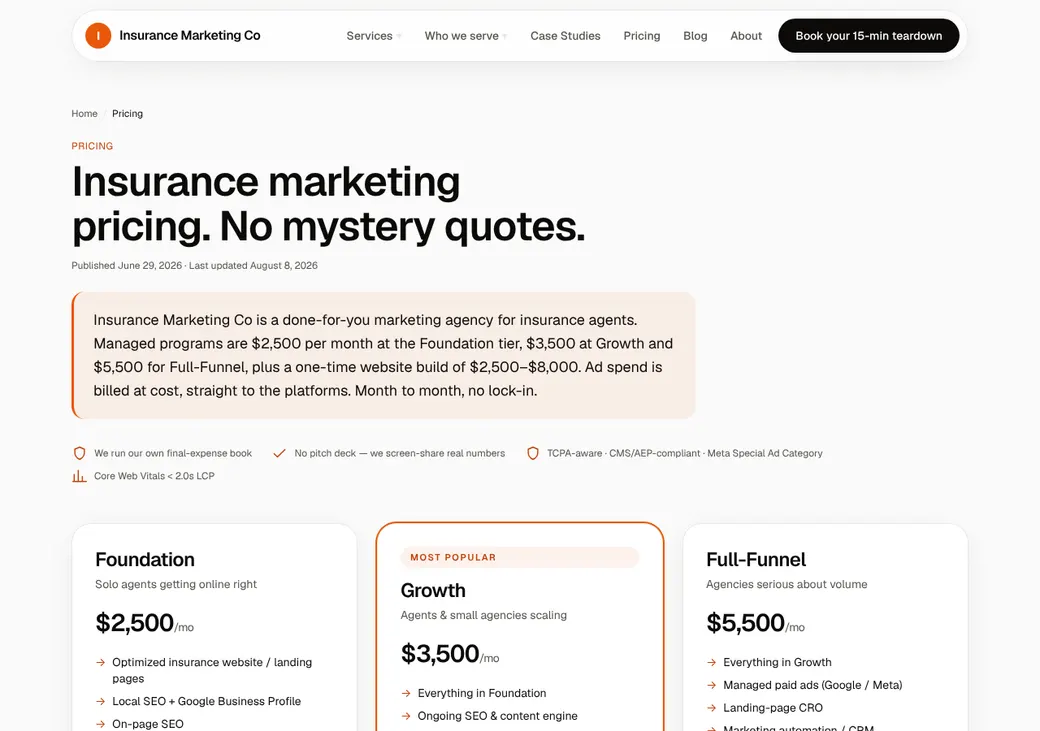Click the $5,500/mo price
Screen dimensions: 1040x731
point(755,623)
